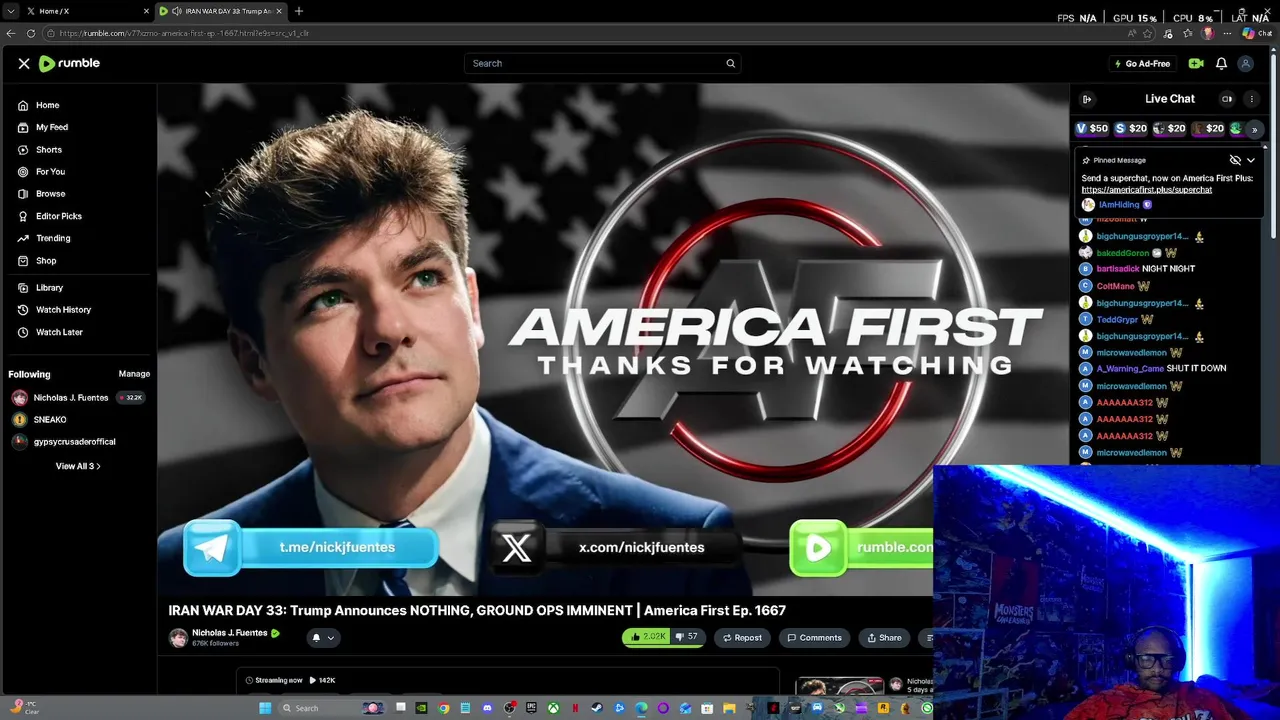Dislike the video with the thumbs-down 57 button
Image resolution: width=1280 pixels, height=720 pixels.
pyautogui.click(x=687, y=637)
